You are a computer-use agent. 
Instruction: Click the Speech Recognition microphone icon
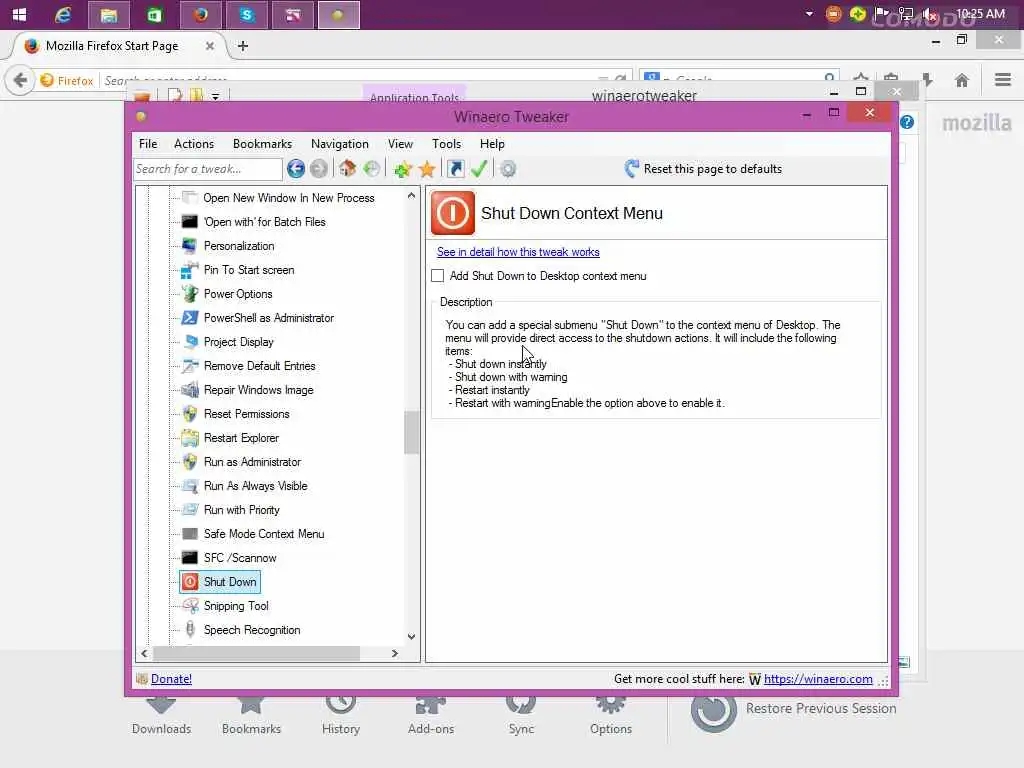click(189, 630)
